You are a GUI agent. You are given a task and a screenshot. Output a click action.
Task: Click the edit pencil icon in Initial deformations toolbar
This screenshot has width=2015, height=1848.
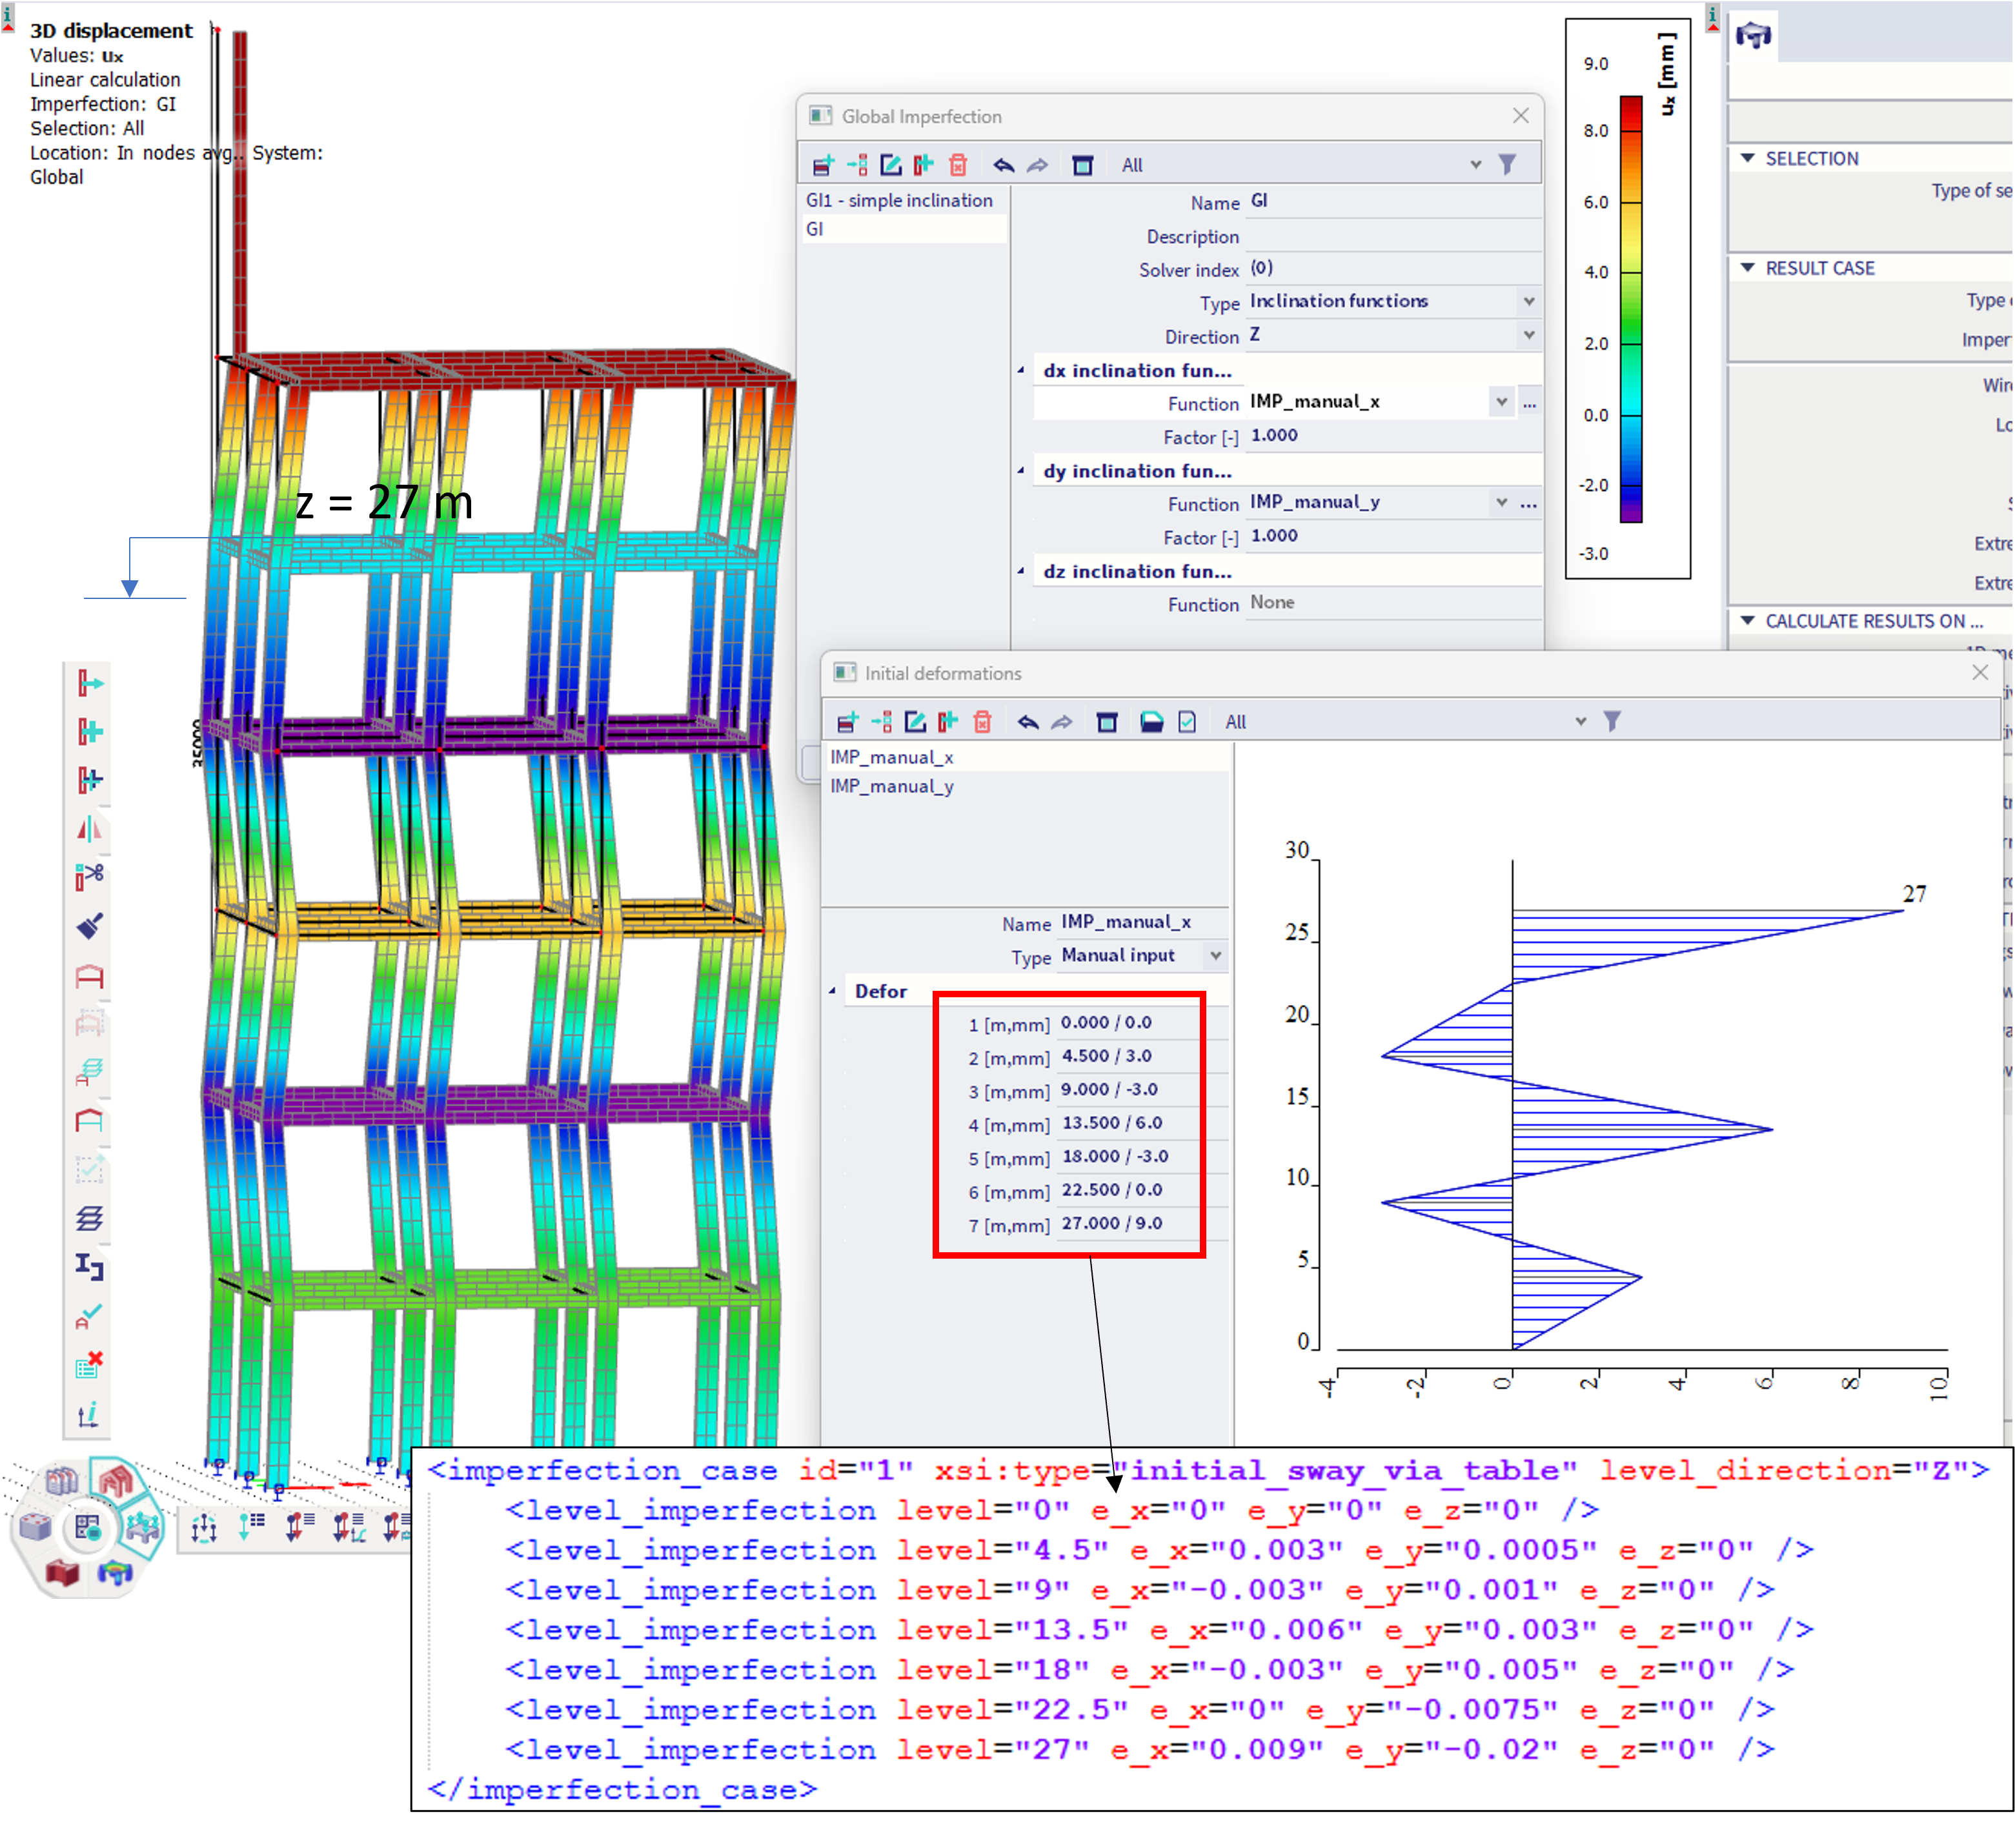915,722
